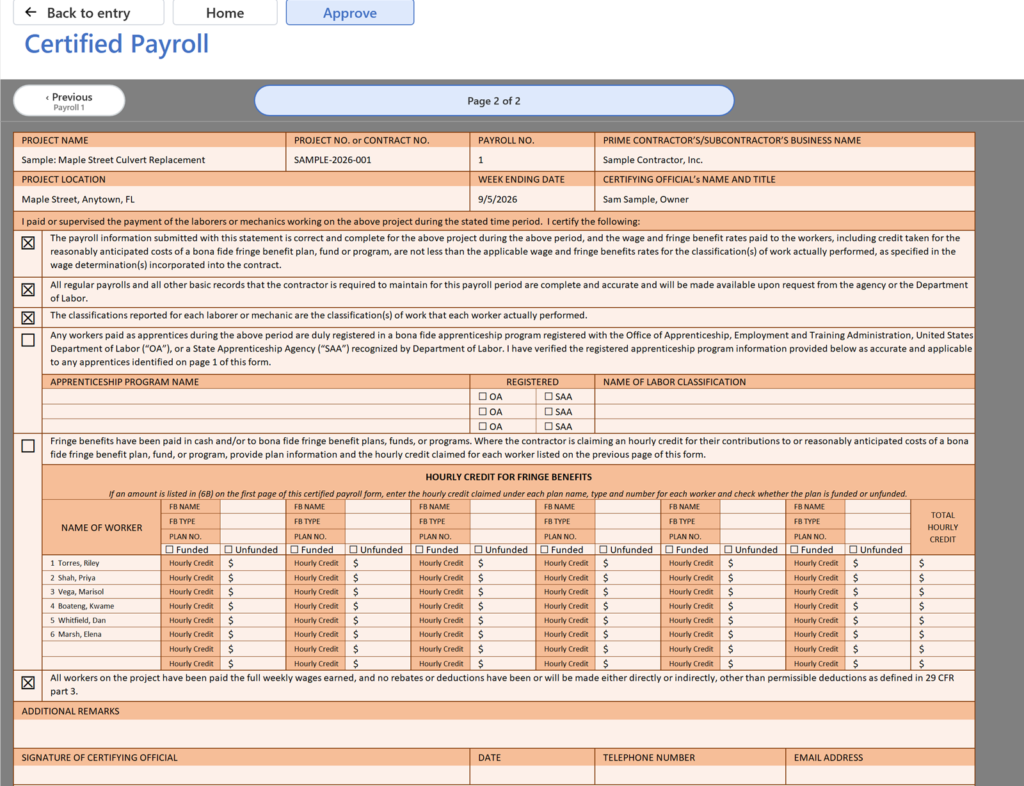Check OA in first apprenticeship row
The width and height of the screenshot is (1024, 786).
click(x=483, y=396)
